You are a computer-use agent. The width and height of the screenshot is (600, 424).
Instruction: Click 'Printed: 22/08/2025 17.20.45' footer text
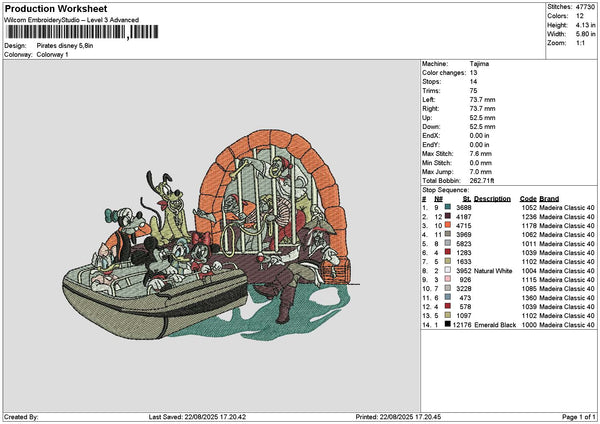point(398,417)
